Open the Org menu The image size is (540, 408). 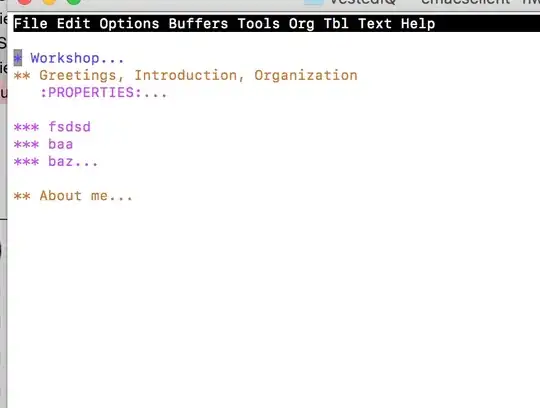click(x=302, y=24)
